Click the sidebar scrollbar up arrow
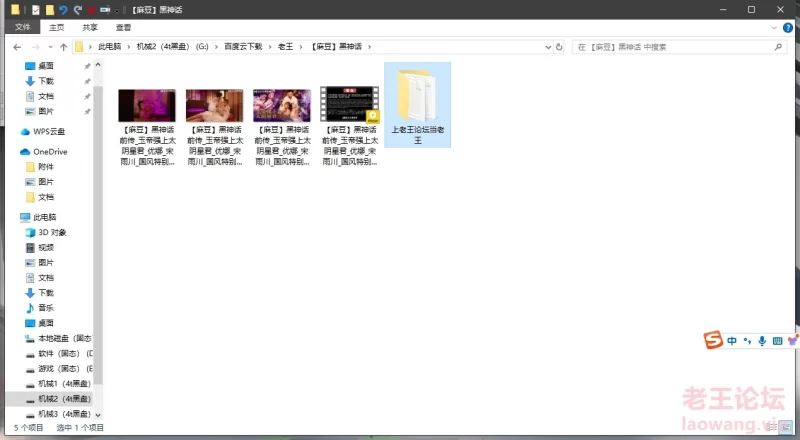Screen dimensions: 800x440 pos(98,65)
